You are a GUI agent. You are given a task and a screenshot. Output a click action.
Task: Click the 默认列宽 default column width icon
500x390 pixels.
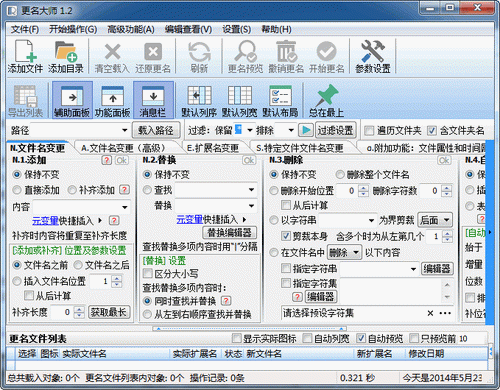pos(240,101)
